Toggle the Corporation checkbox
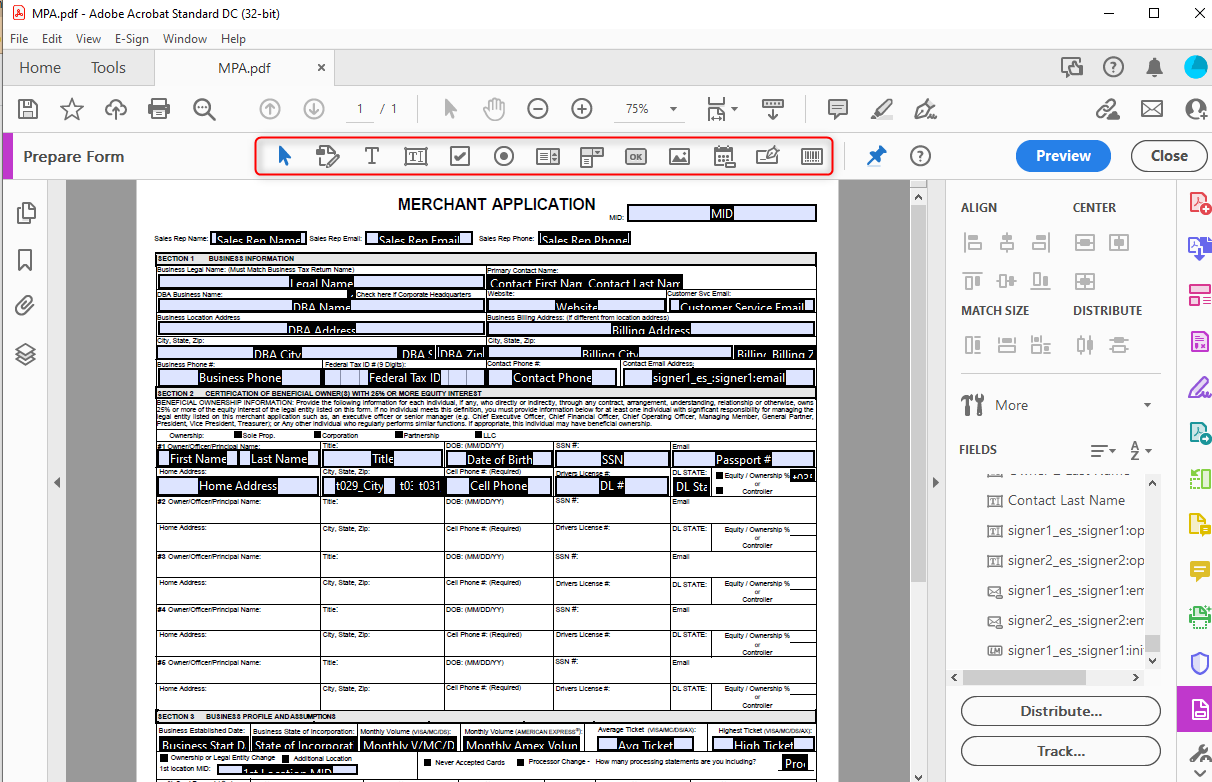This screenshot has height=782, width=1212. (x=318, y=435)
